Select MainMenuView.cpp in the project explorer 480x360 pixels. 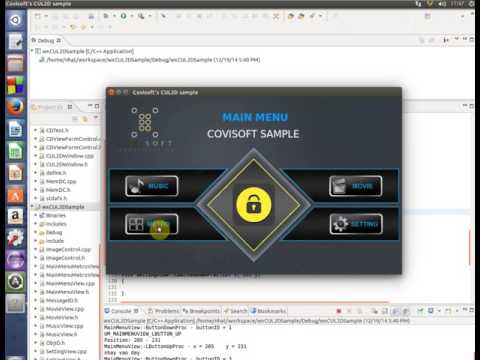pyautogui.click(x=70, y=283)
